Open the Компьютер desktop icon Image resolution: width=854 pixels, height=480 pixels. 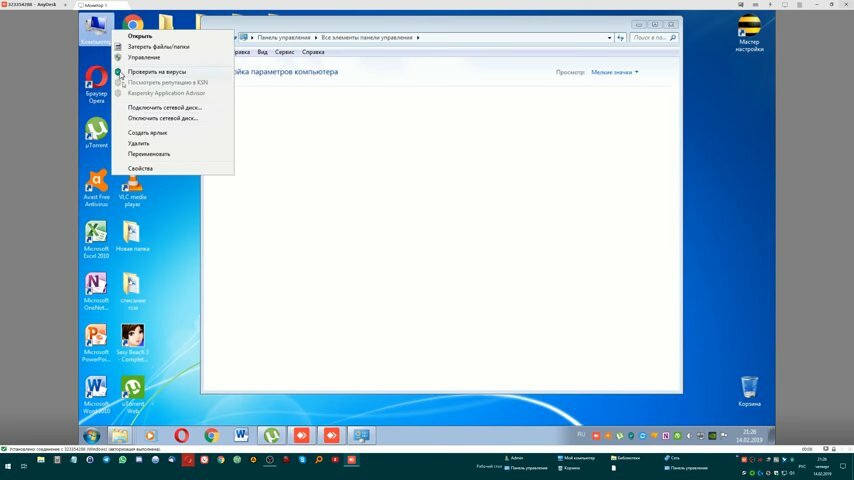[96, 29]
